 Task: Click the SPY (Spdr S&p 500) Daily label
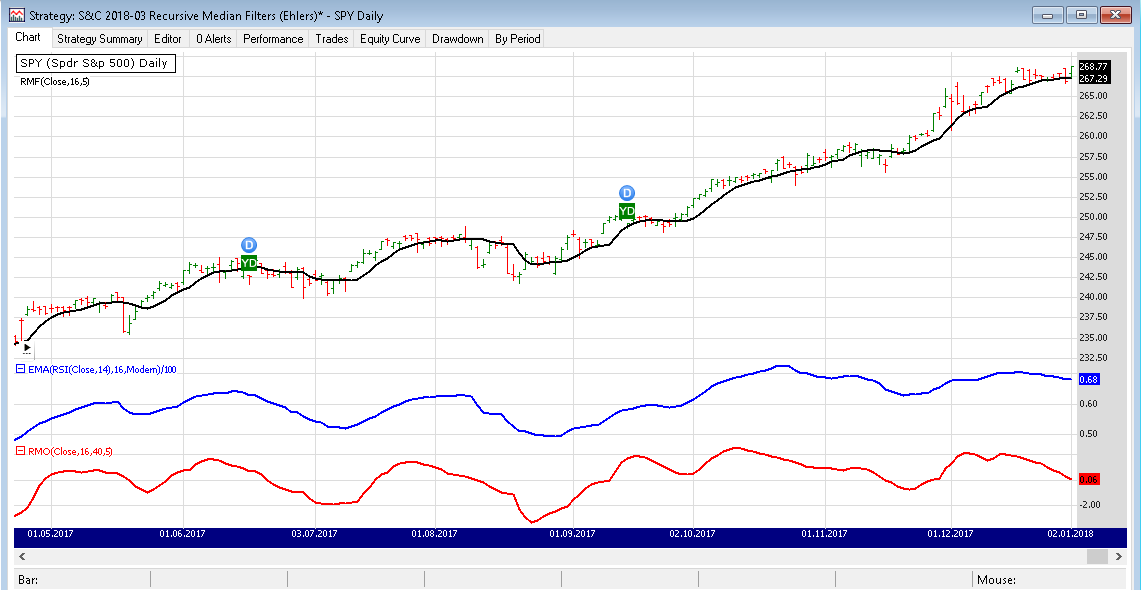point(94,63)
